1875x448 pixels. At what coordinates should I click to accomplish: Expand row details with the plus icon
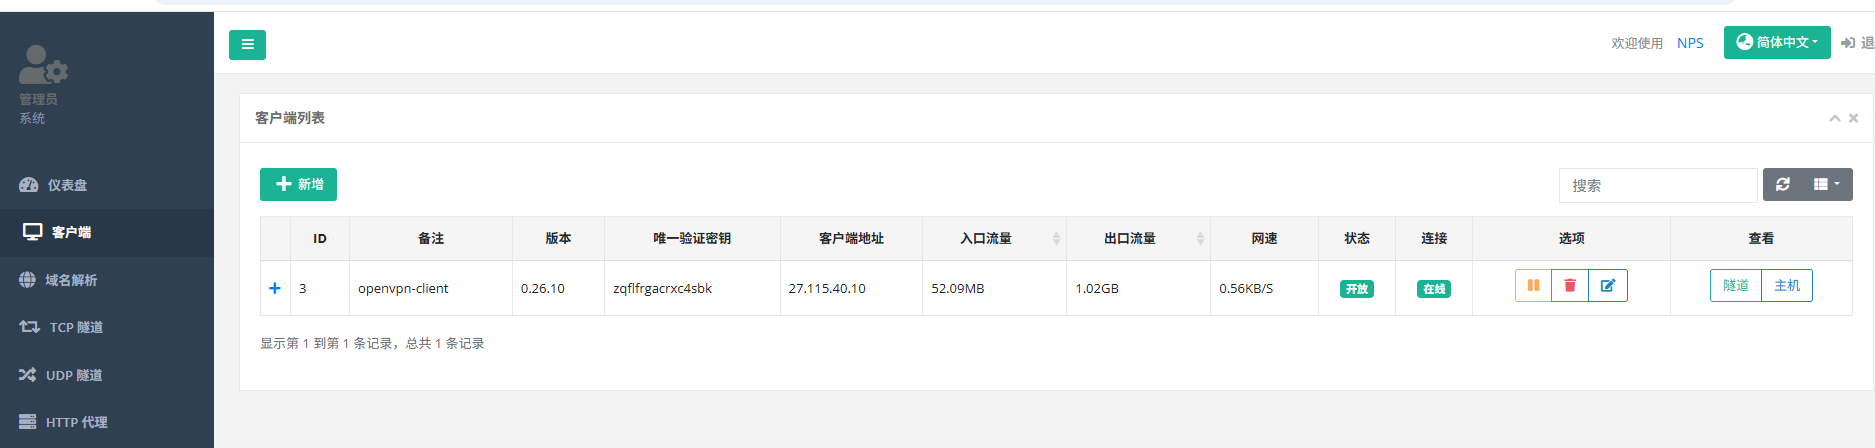click(x=275, y=288)
